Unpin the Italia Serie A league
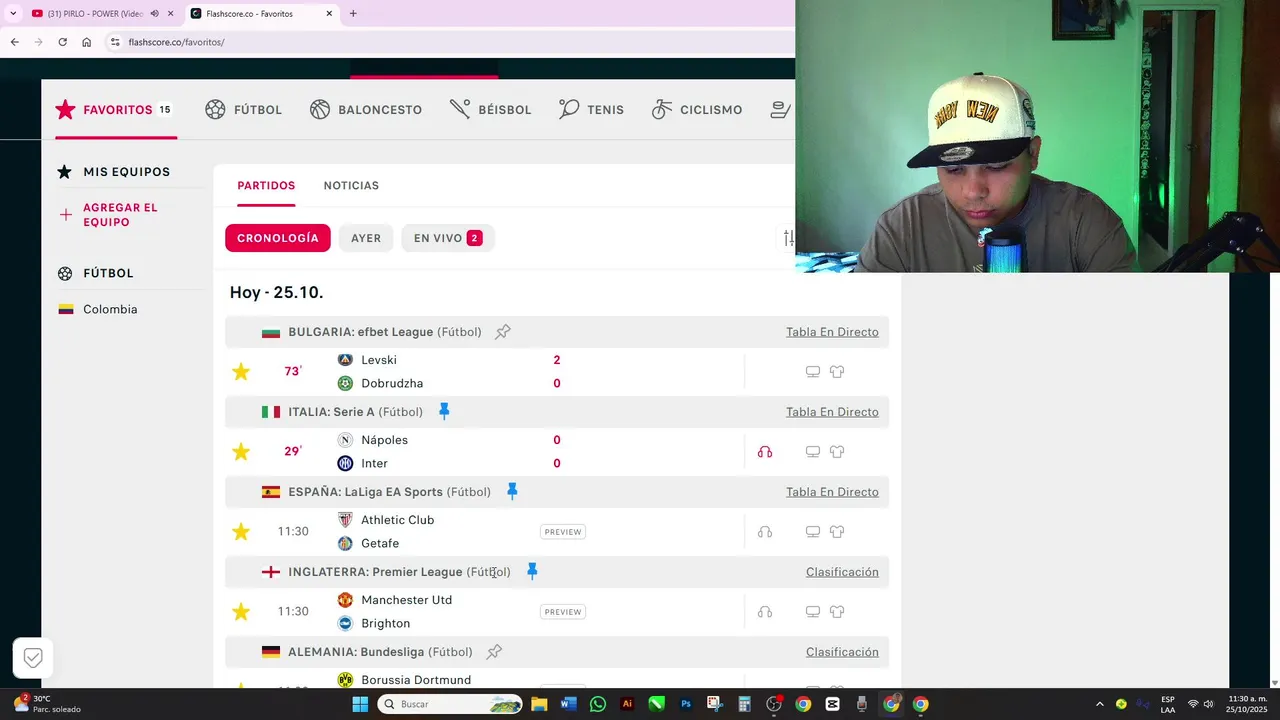The image size is (1280, 720). (444, 411)
